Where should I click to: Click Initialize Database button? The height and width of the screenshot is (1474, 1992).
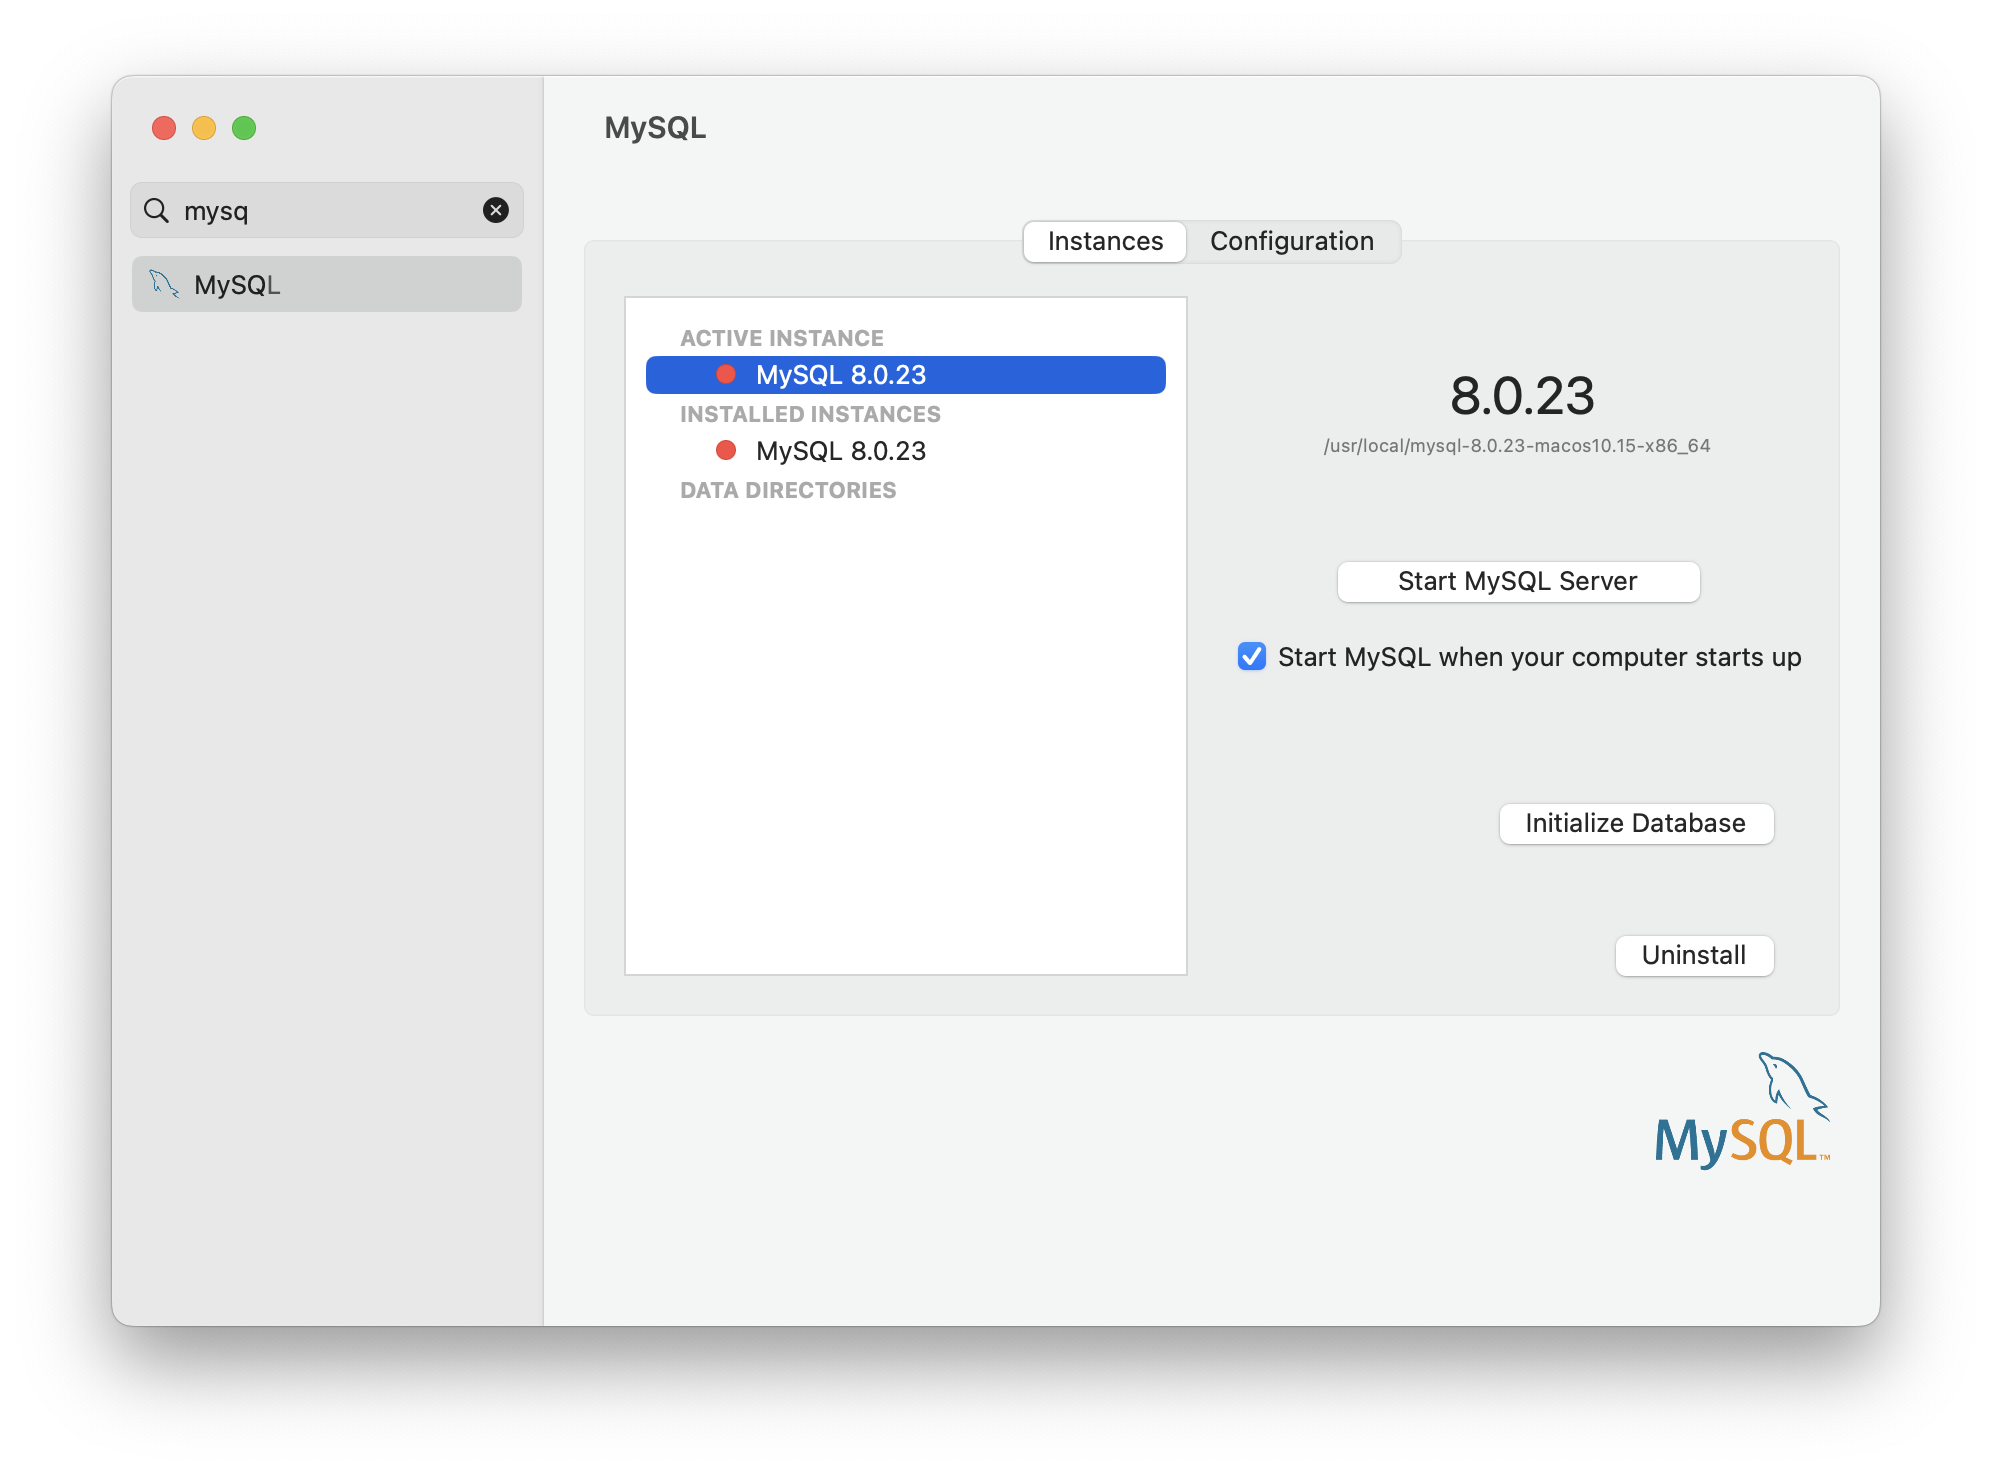1635,823
